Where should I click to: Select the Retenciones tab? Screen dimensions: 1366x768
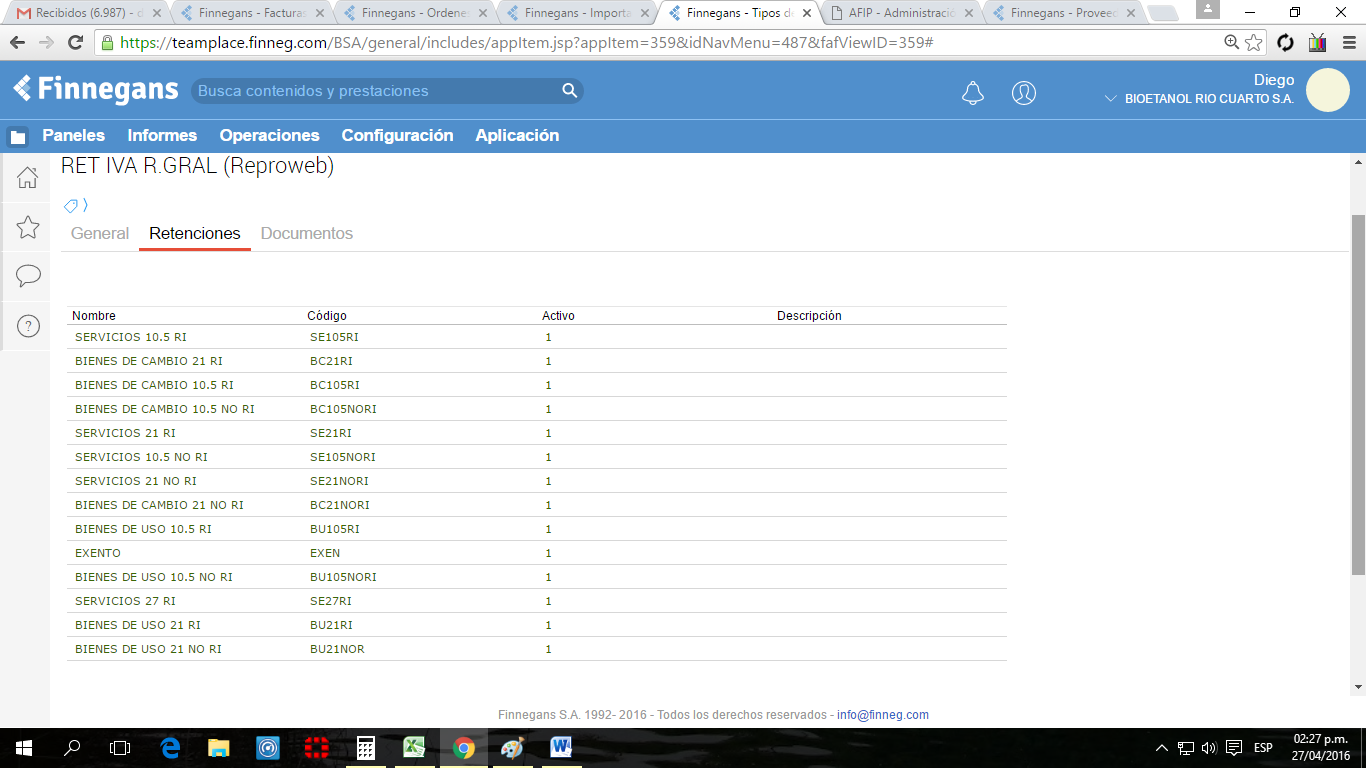click(195, 234)
